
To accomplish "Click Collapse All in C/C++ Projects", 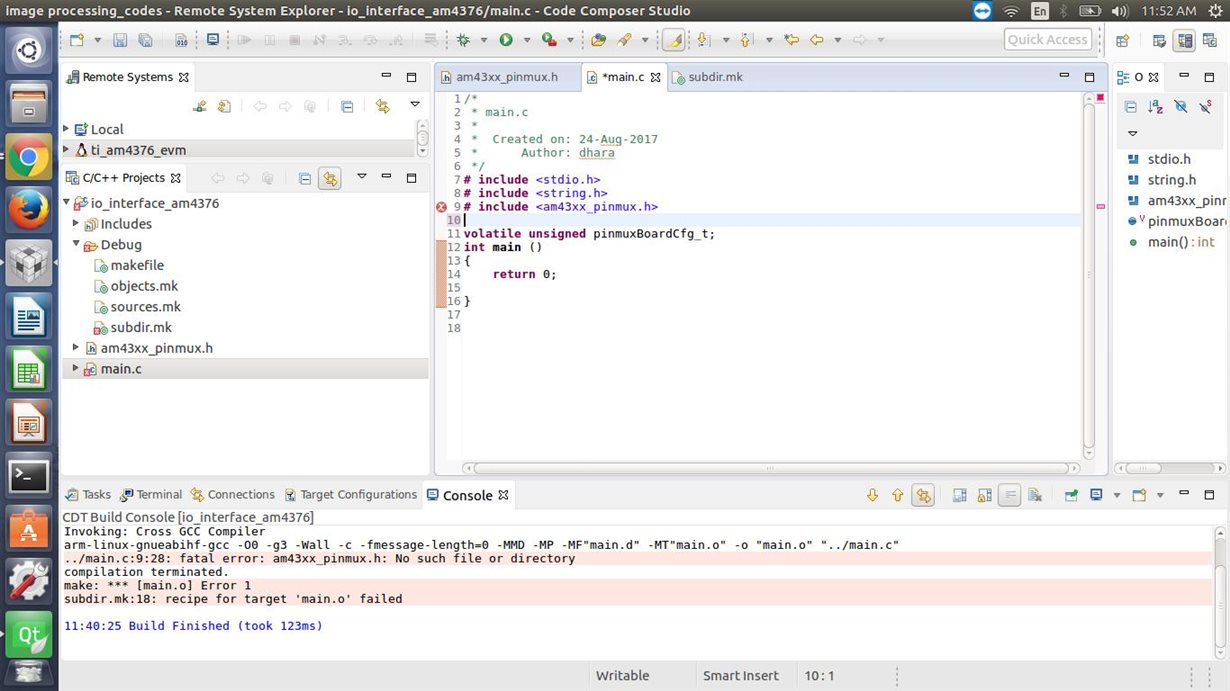I will pyautogui.click(x=305, y=178).
